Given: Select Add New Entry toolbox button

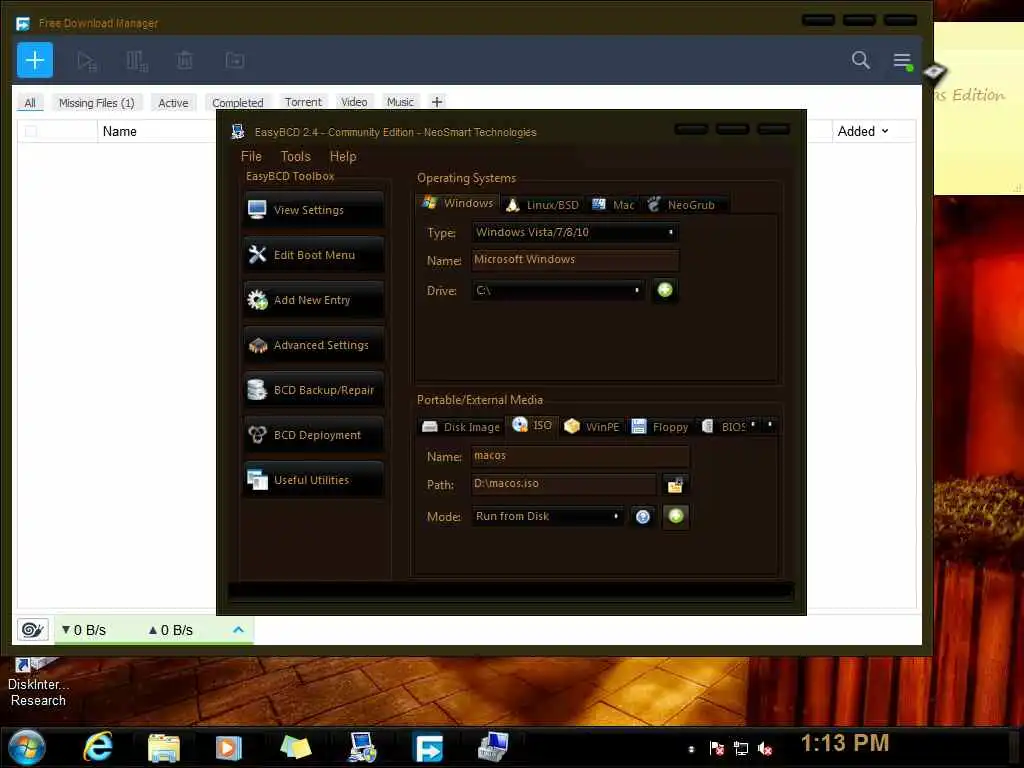Looking at the screenshot, I should [x=313, y=300].
